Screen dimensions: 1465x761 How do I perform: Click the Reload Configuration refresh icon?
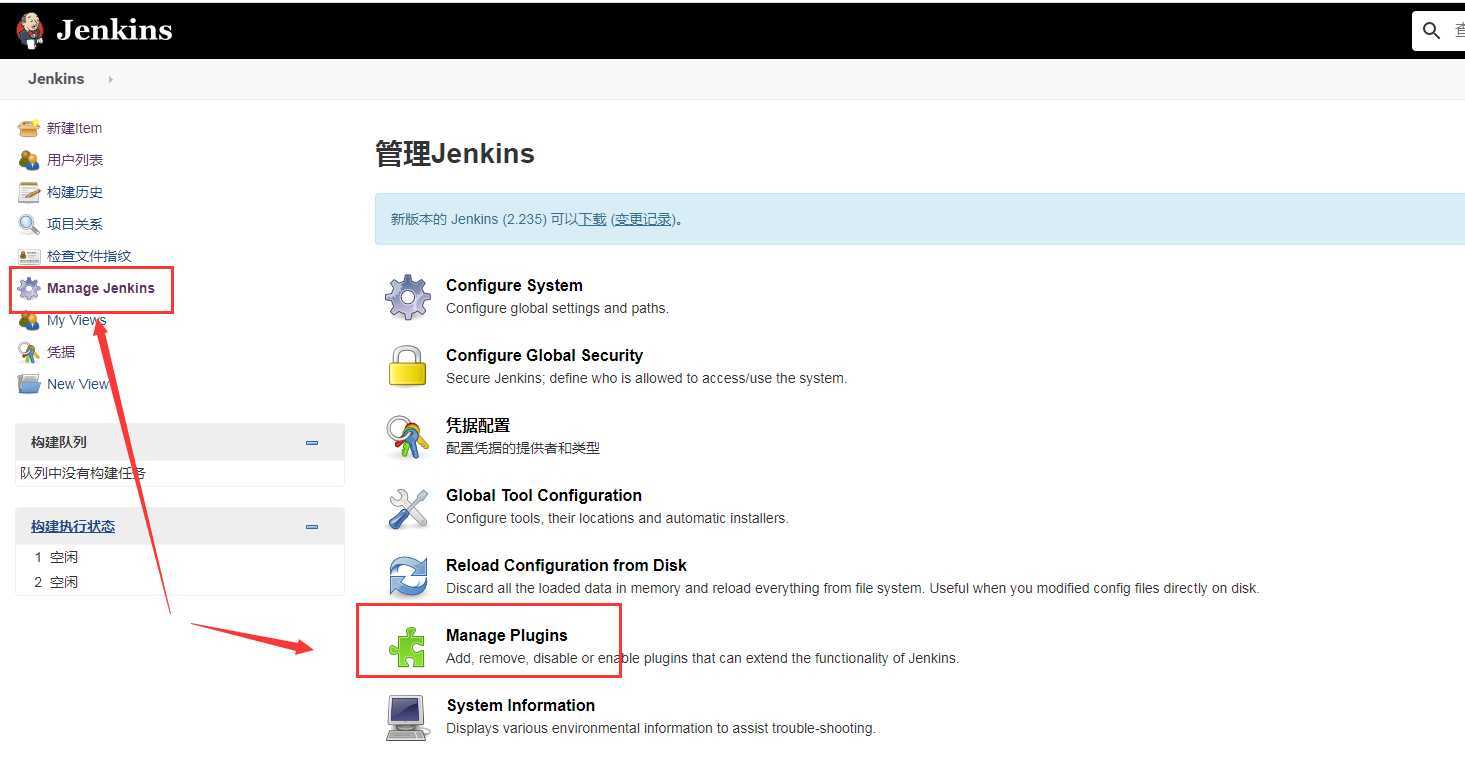click(408, 577)
